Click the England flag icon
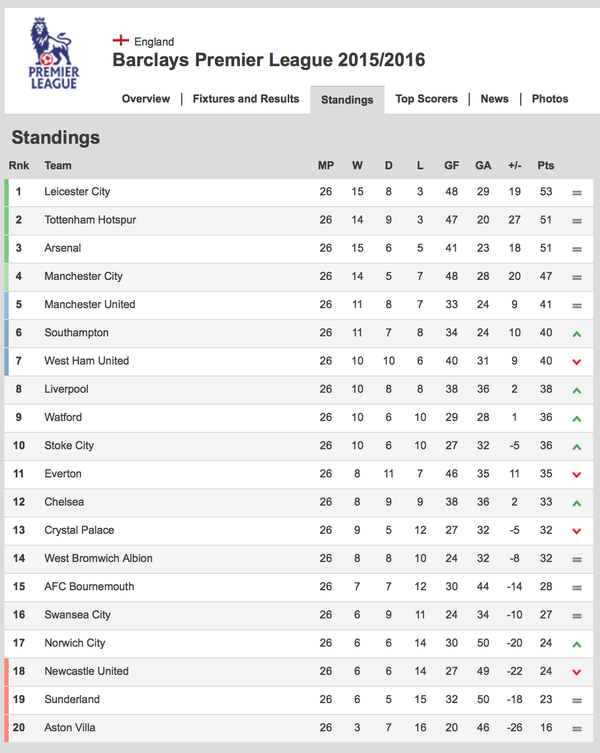 tap(121, 40)
